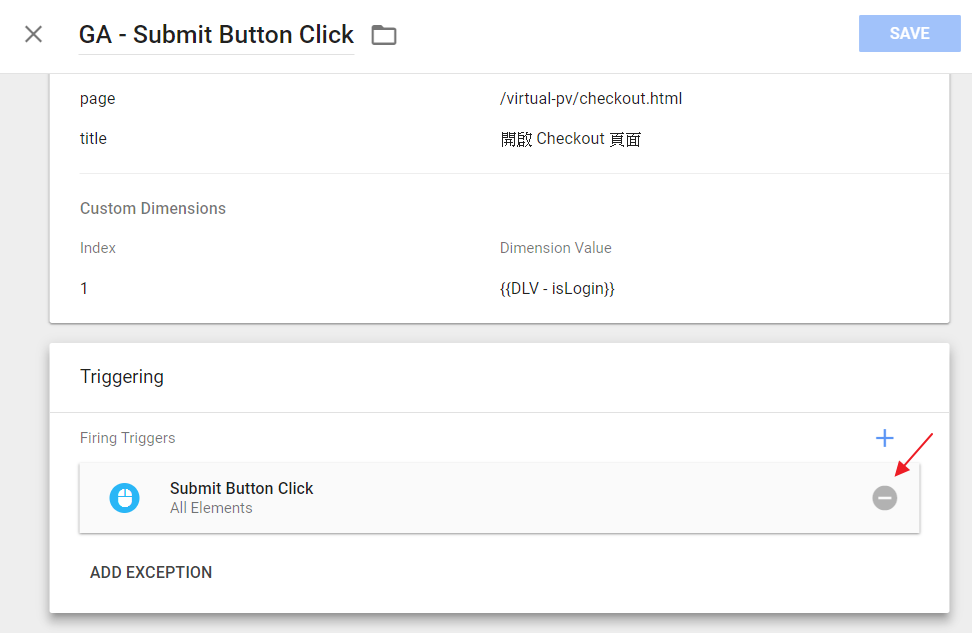Click the Dimension Value column header
This screenshot has height=633, width=972.
coord(555,248)
